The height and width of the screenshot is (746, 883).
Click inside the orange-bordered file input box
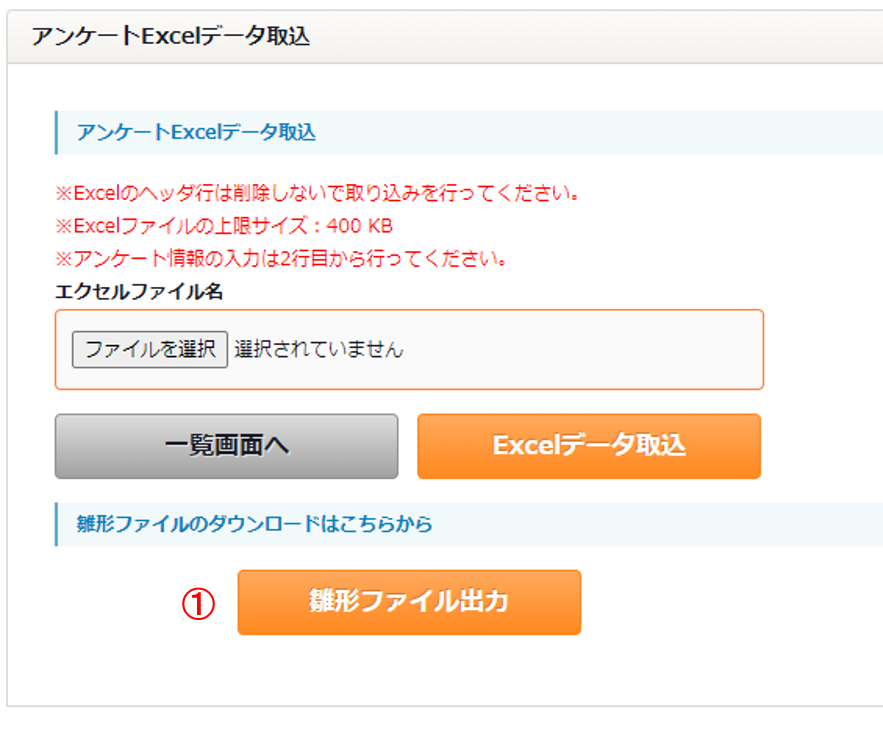409,350
